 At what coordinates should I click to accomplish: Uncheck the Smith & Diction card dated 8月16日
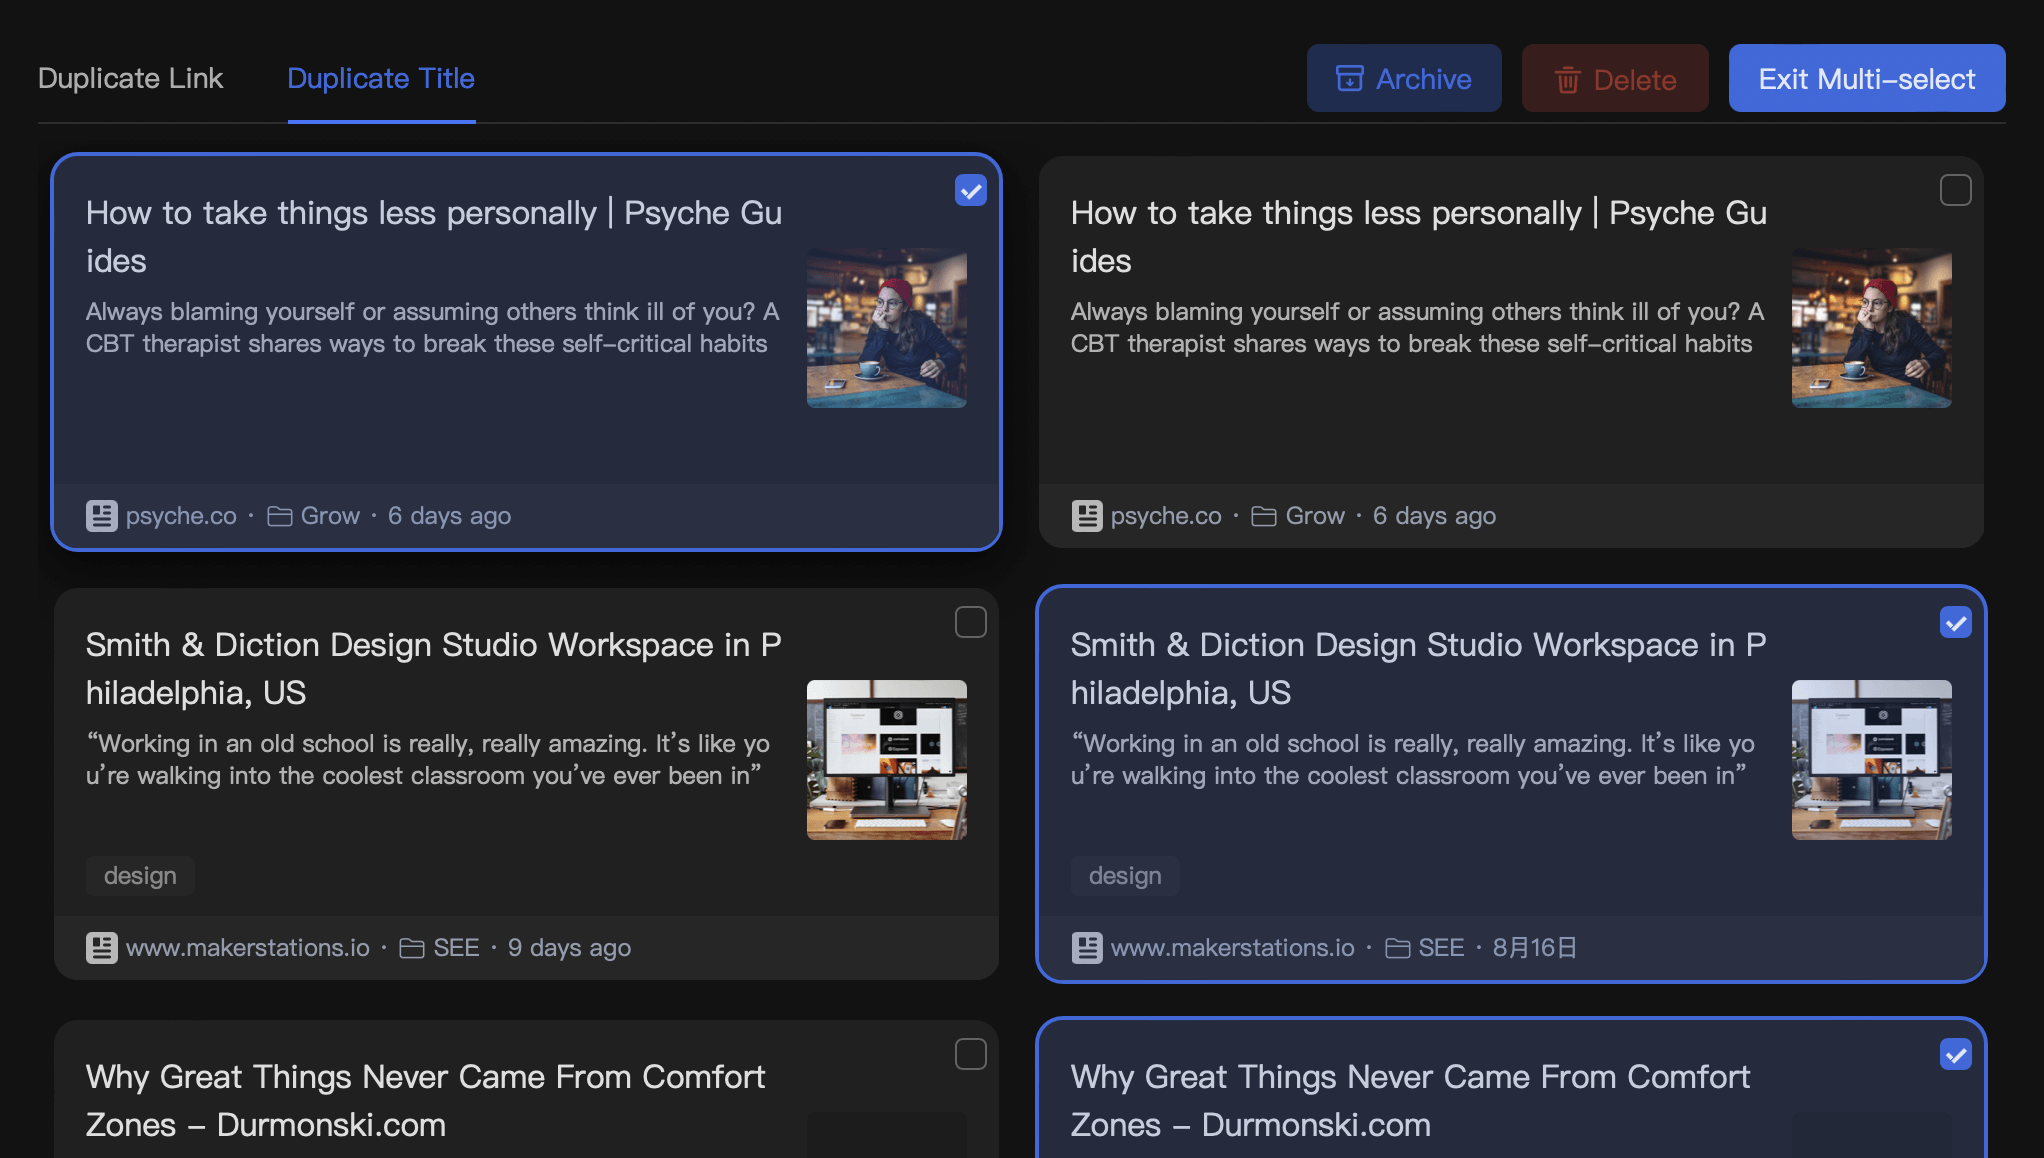click(x=1955, y=622)
